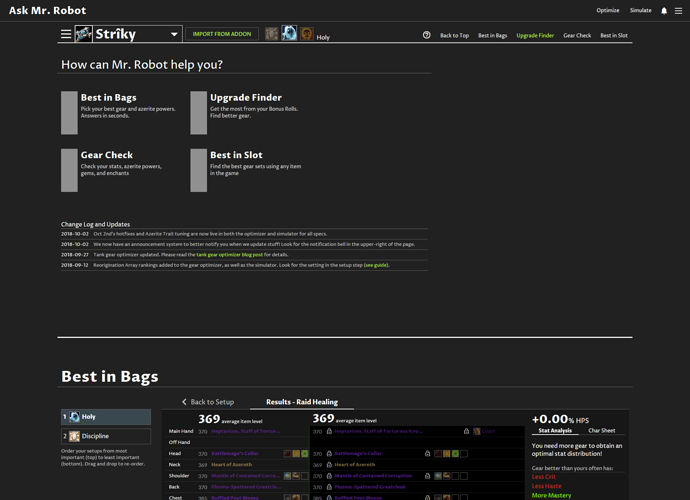Click the Gear Check card image

pyautogui.click(x=69, y=170)
